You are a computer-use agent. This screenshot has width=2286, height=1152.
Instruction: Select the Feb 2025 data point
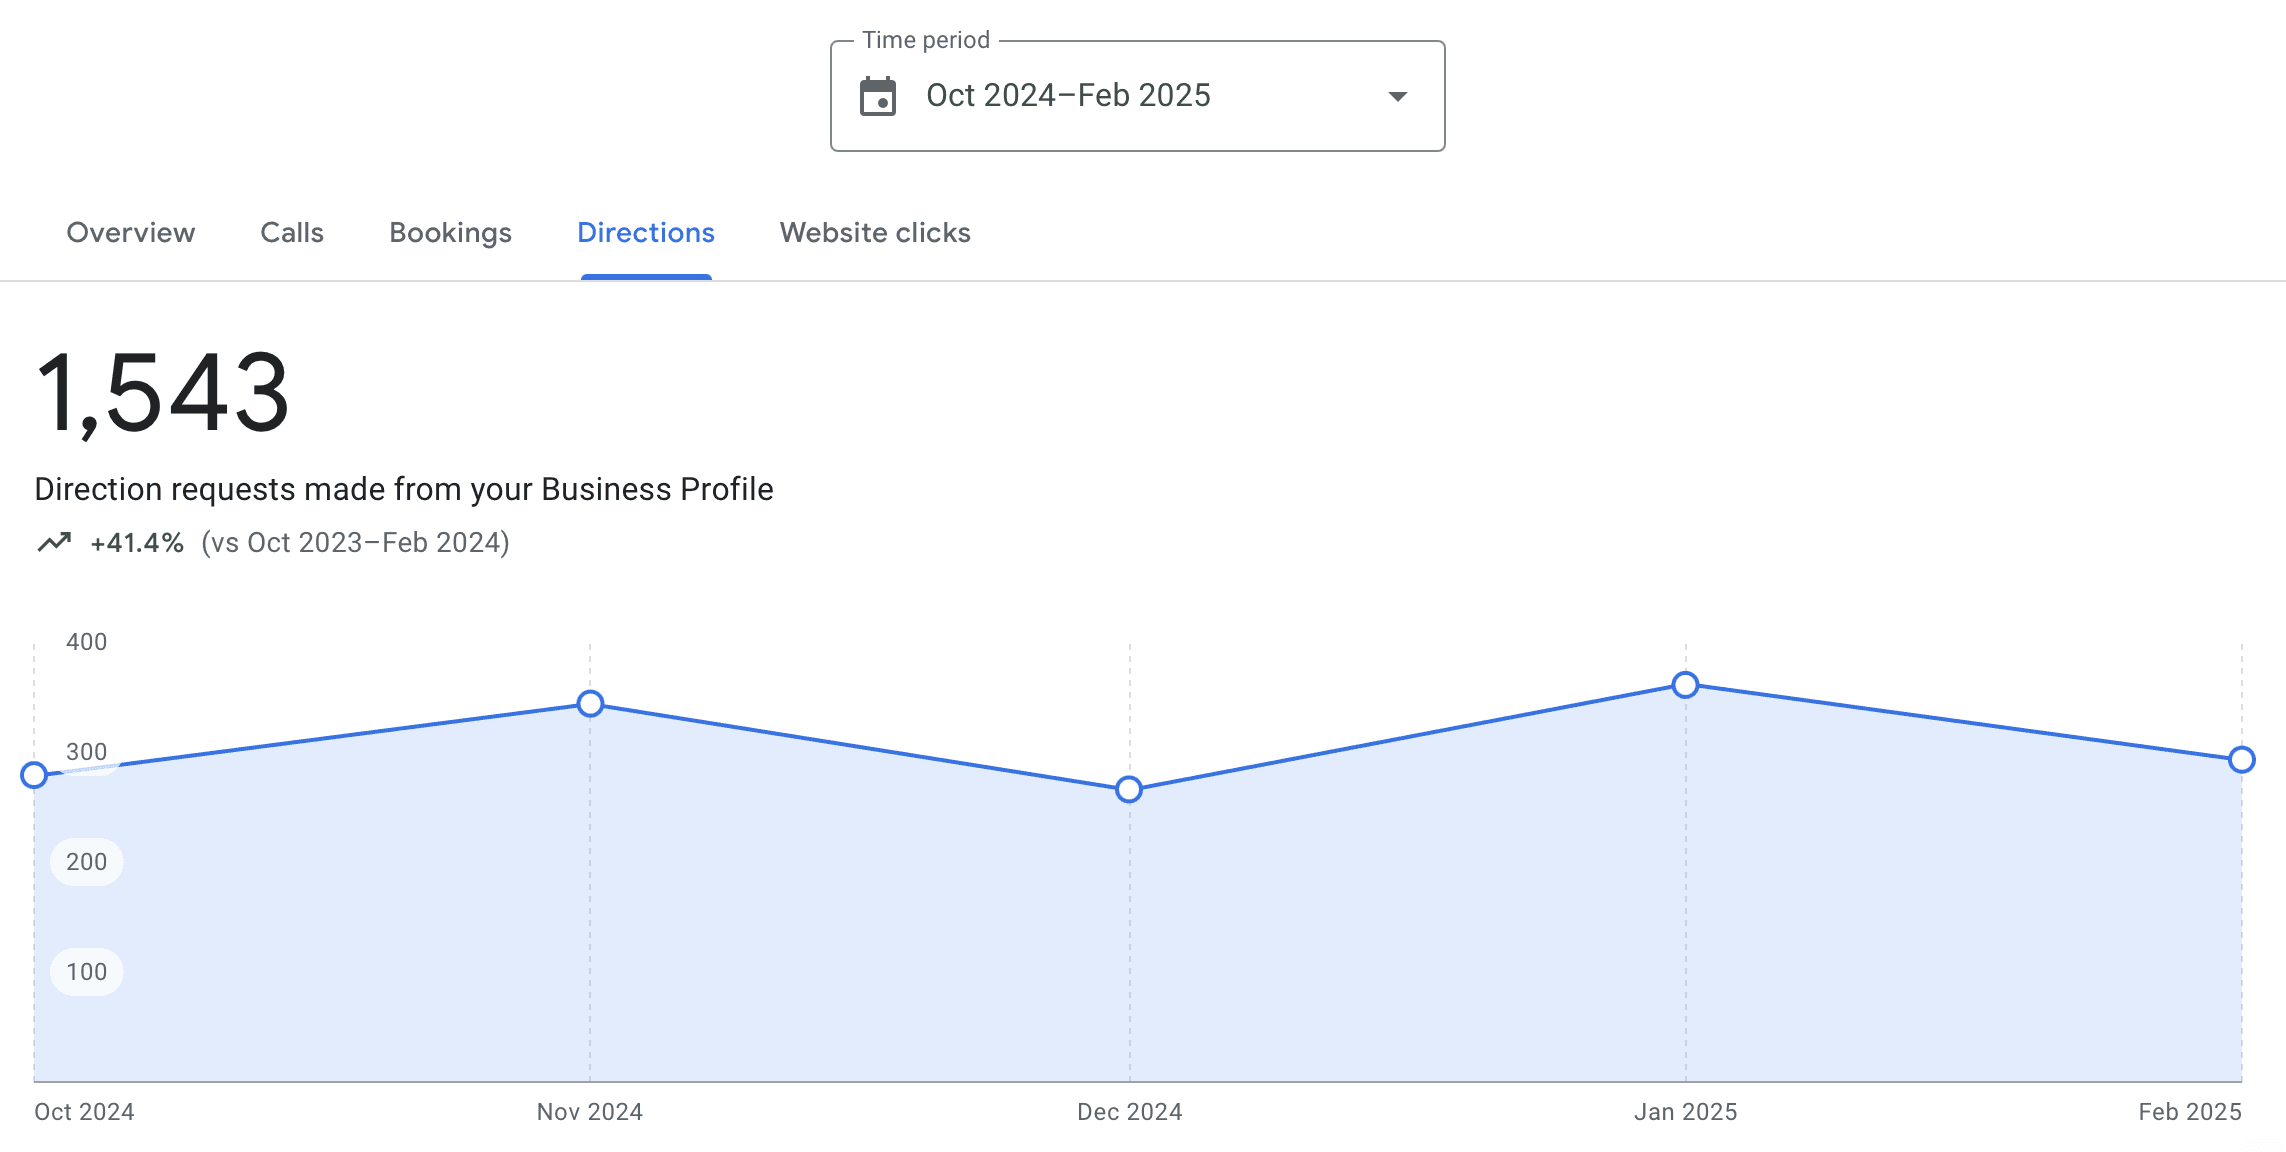tap(2241, 760)
